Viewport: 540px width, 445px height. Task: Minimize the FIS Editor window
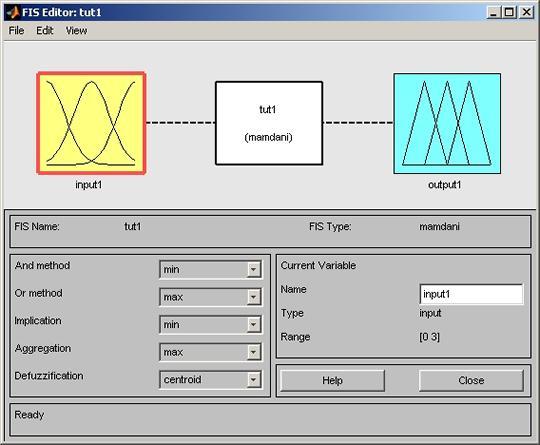click(494, 12)
